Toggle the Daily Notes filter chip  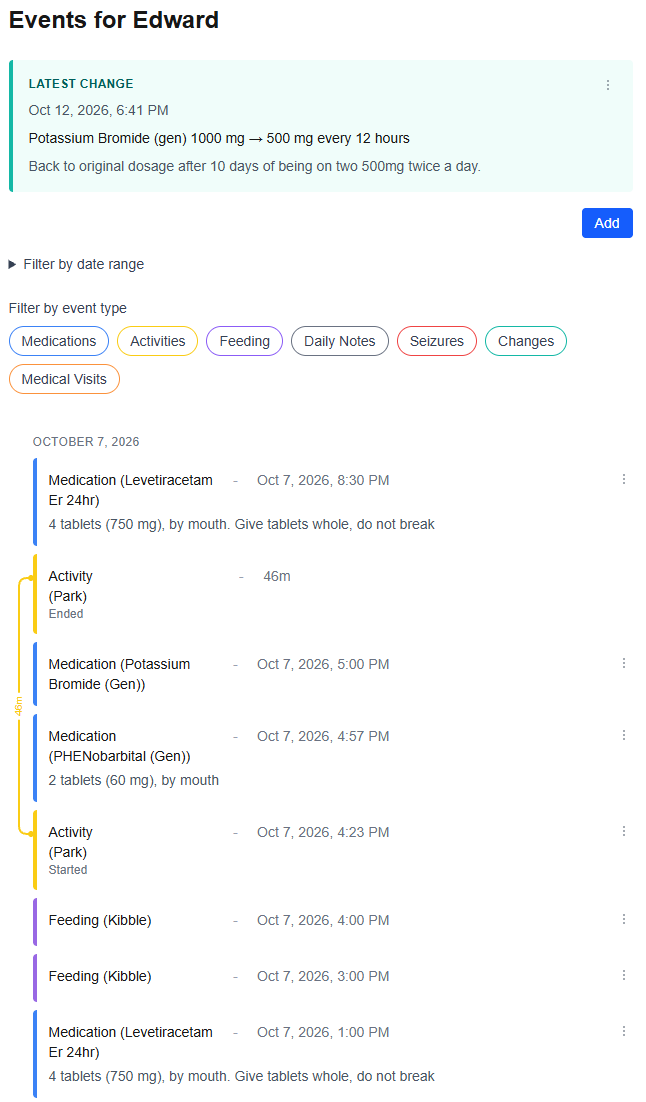coord(340,341)
